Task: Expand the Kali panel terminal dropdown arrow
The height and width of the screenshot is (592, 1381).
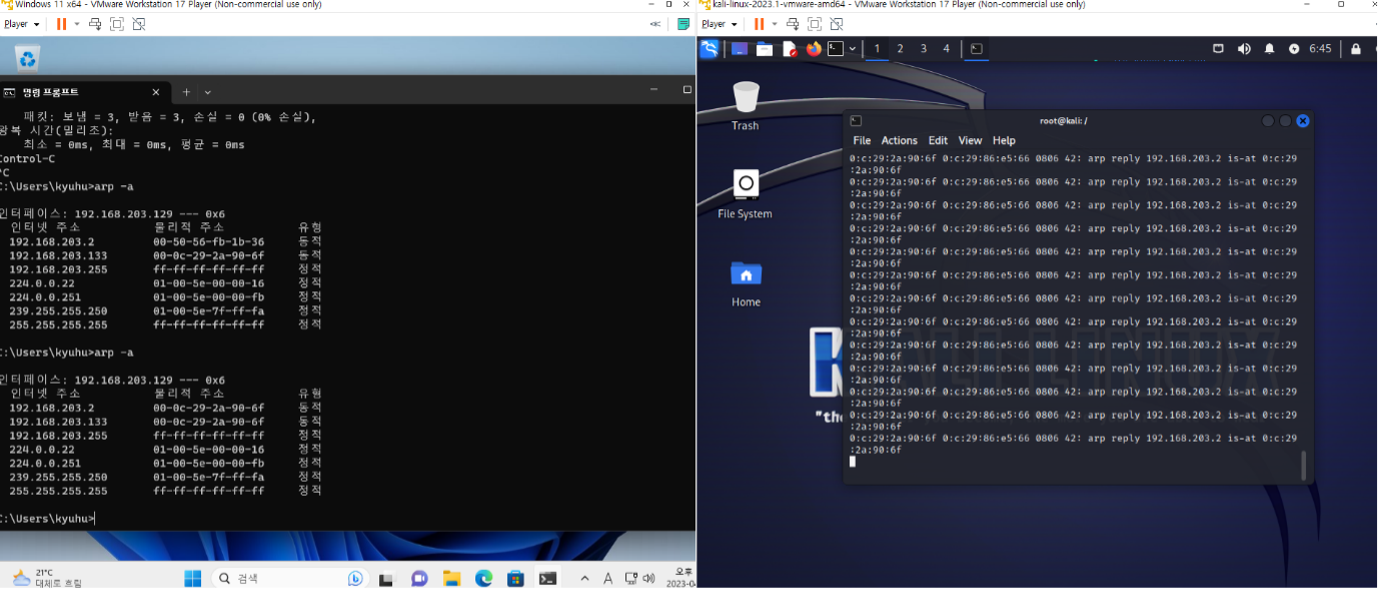Action: point(852,48)
